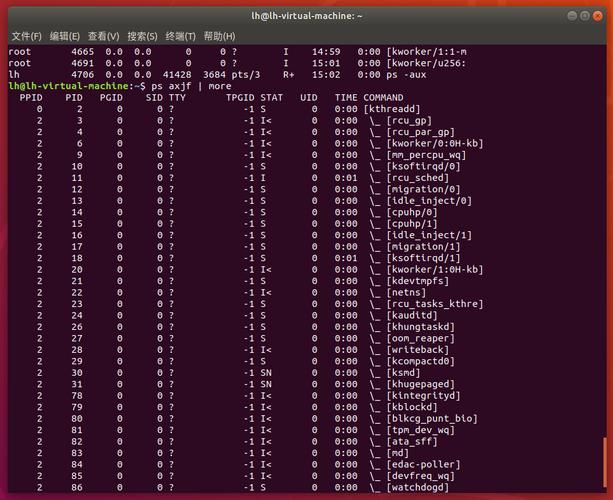Open the 帮助(H) menu
The image size is (613, 500).
tap(220, 36)
